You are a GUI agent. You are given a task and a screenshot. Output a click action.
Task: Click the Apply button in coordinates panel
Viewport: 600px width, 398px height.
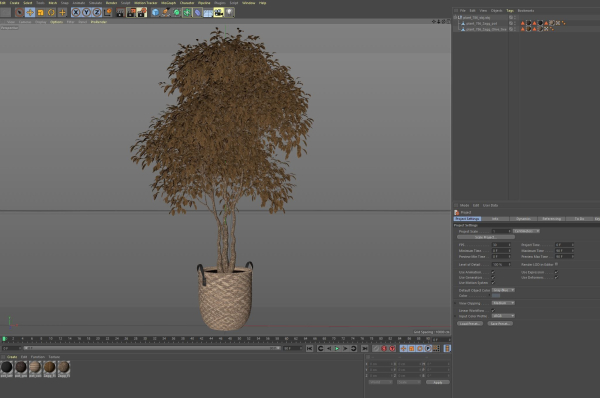(x=438, y=382)
